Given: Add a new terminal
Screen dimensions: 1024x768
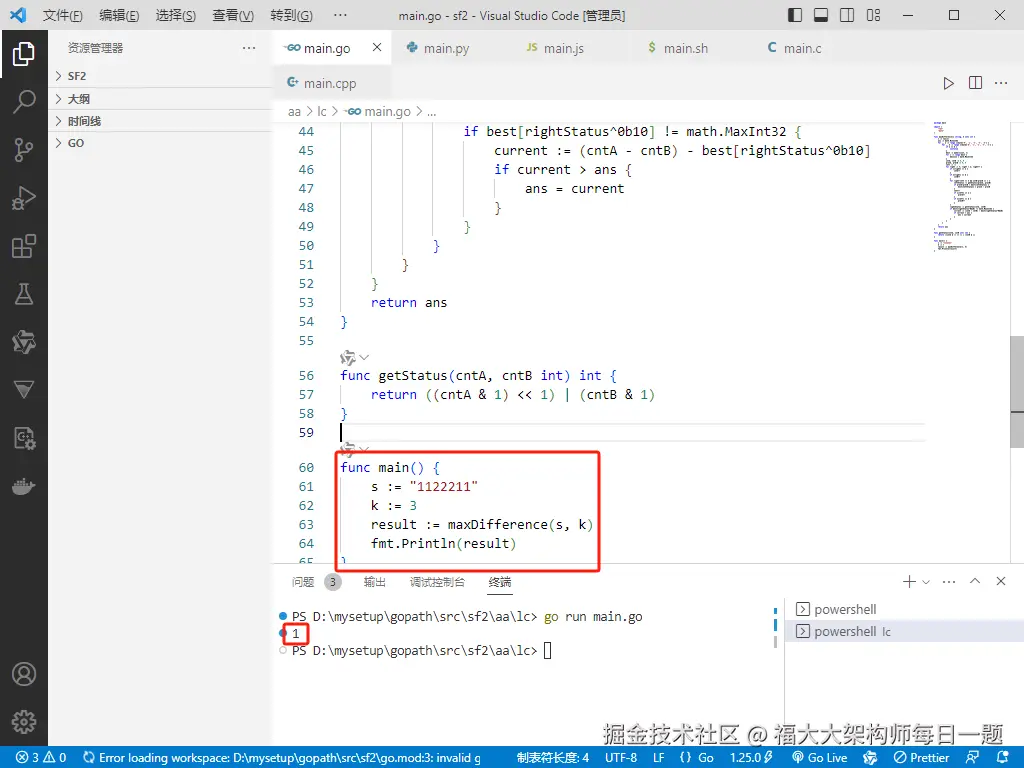Looking at the screenshot, I should pyautogui.click(x=908, y=581).
